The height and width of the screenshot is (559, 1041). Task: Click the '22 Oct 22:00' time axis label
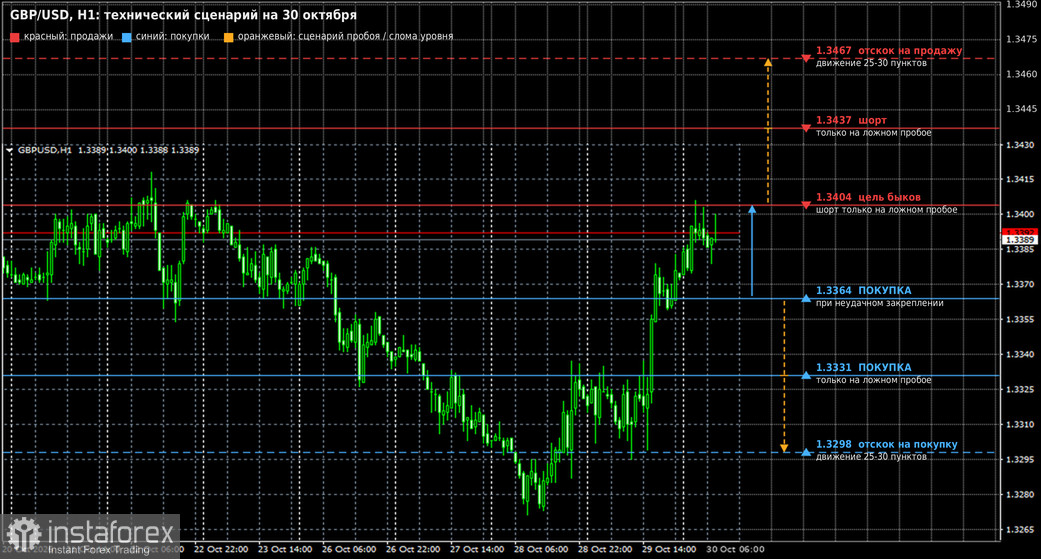(221, 550)
